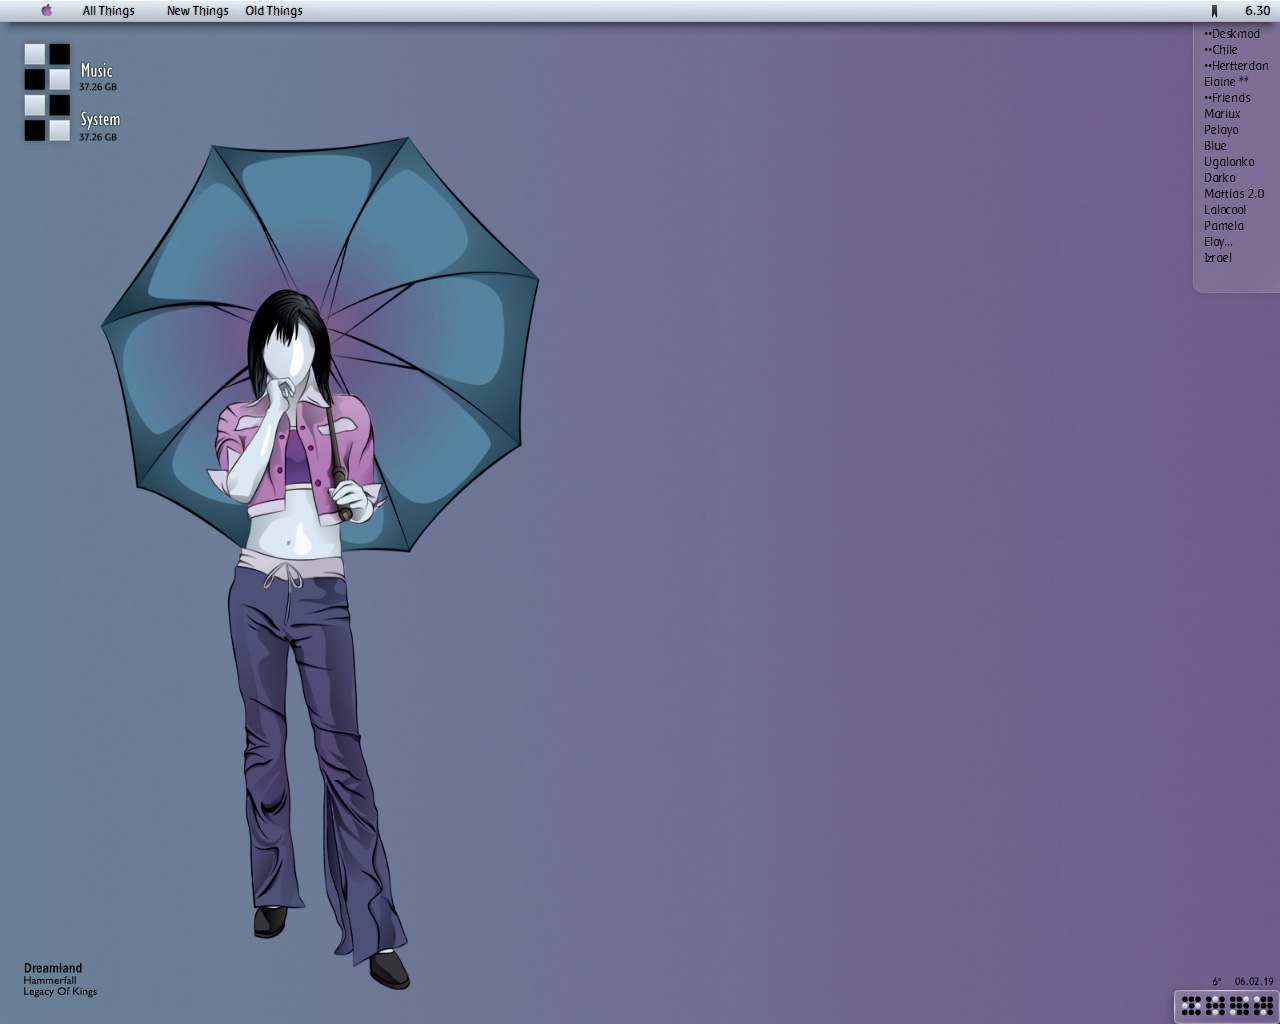Click the 6.30 clock in the menu bar
The width and height of the screenshot is (1280, 1024).
1257,11
